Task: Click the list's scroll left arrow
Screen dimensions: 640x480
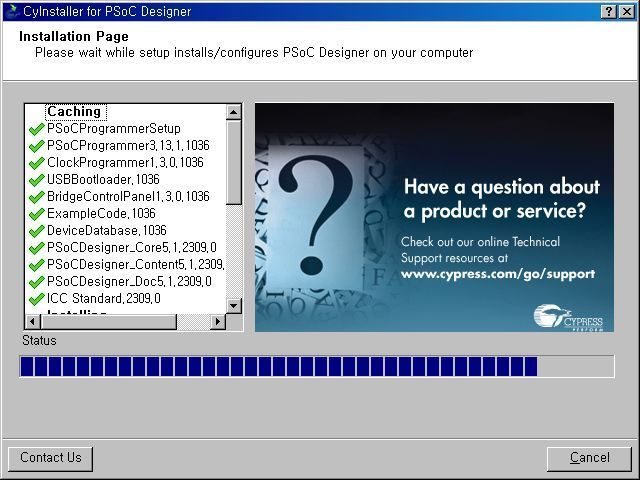Action: (33, 322)
